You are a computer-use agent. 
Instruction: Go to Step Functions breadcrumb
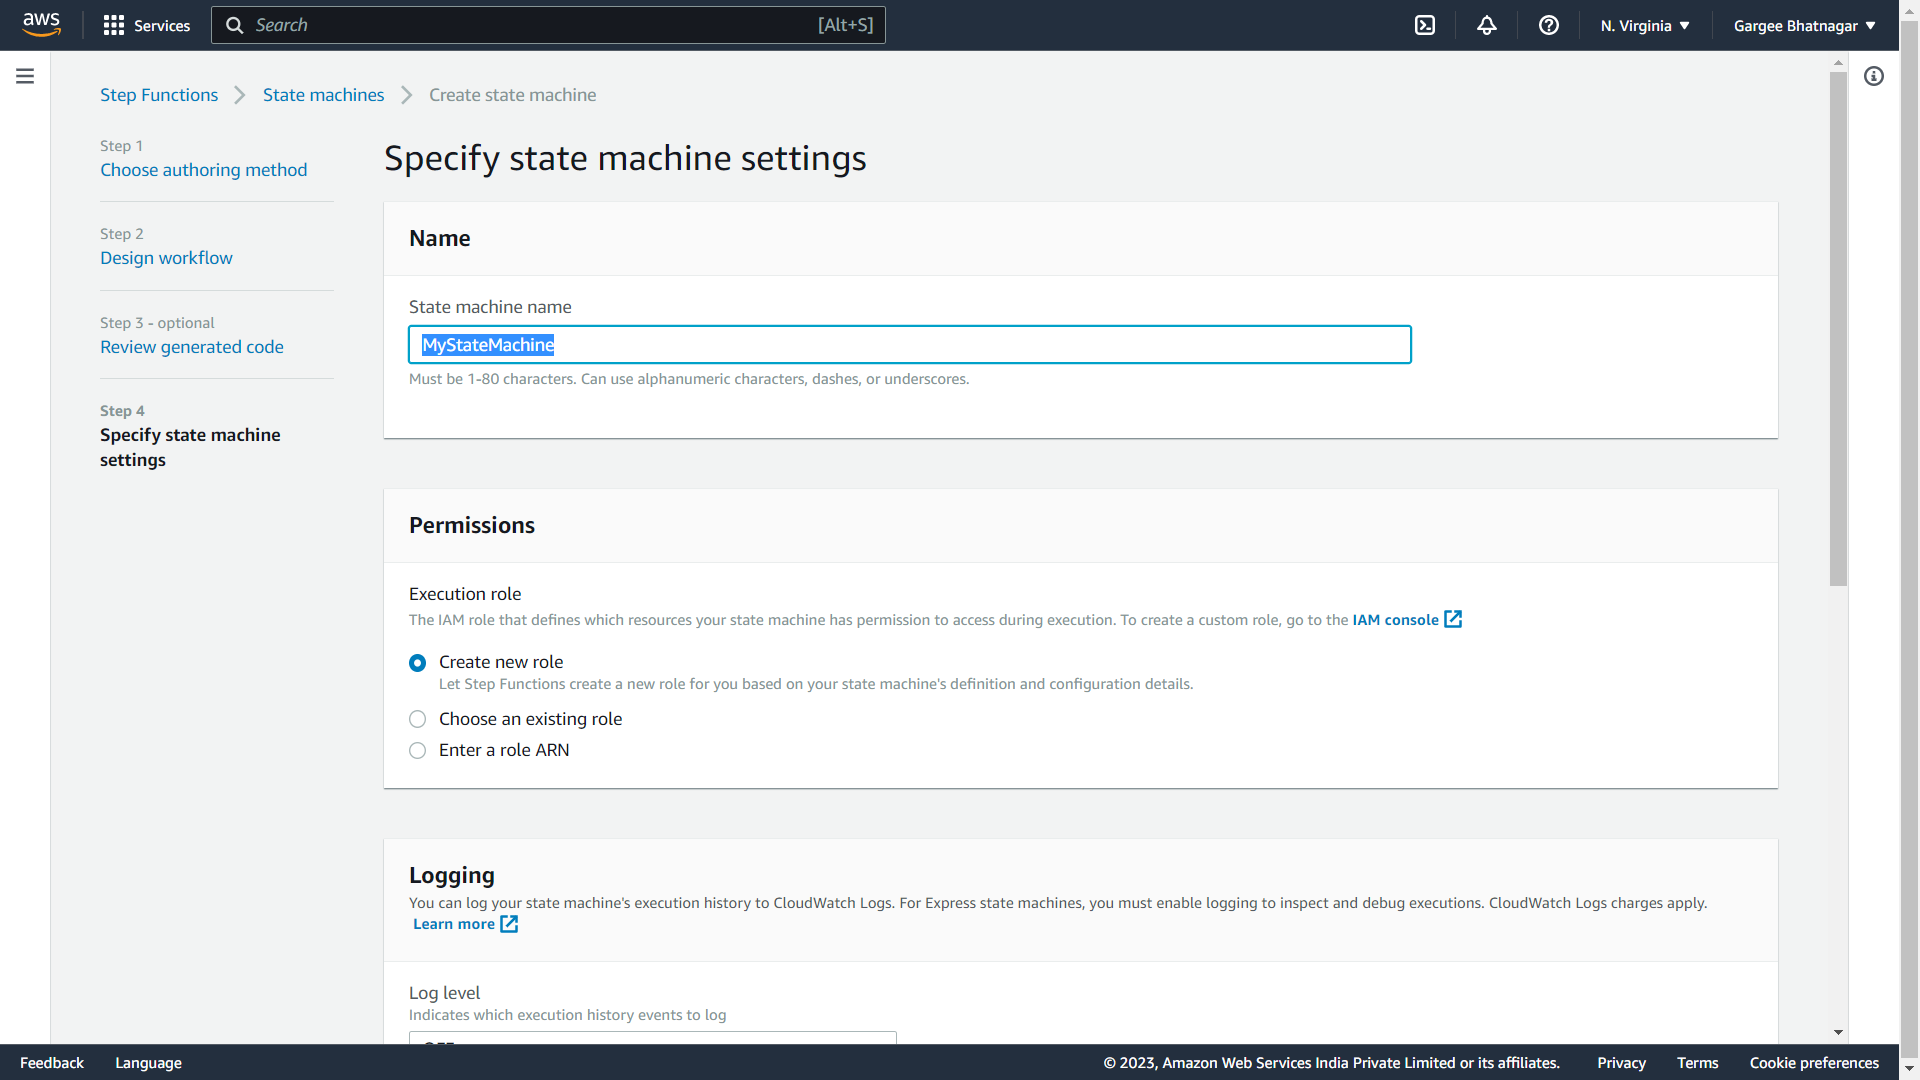point(159,95)
